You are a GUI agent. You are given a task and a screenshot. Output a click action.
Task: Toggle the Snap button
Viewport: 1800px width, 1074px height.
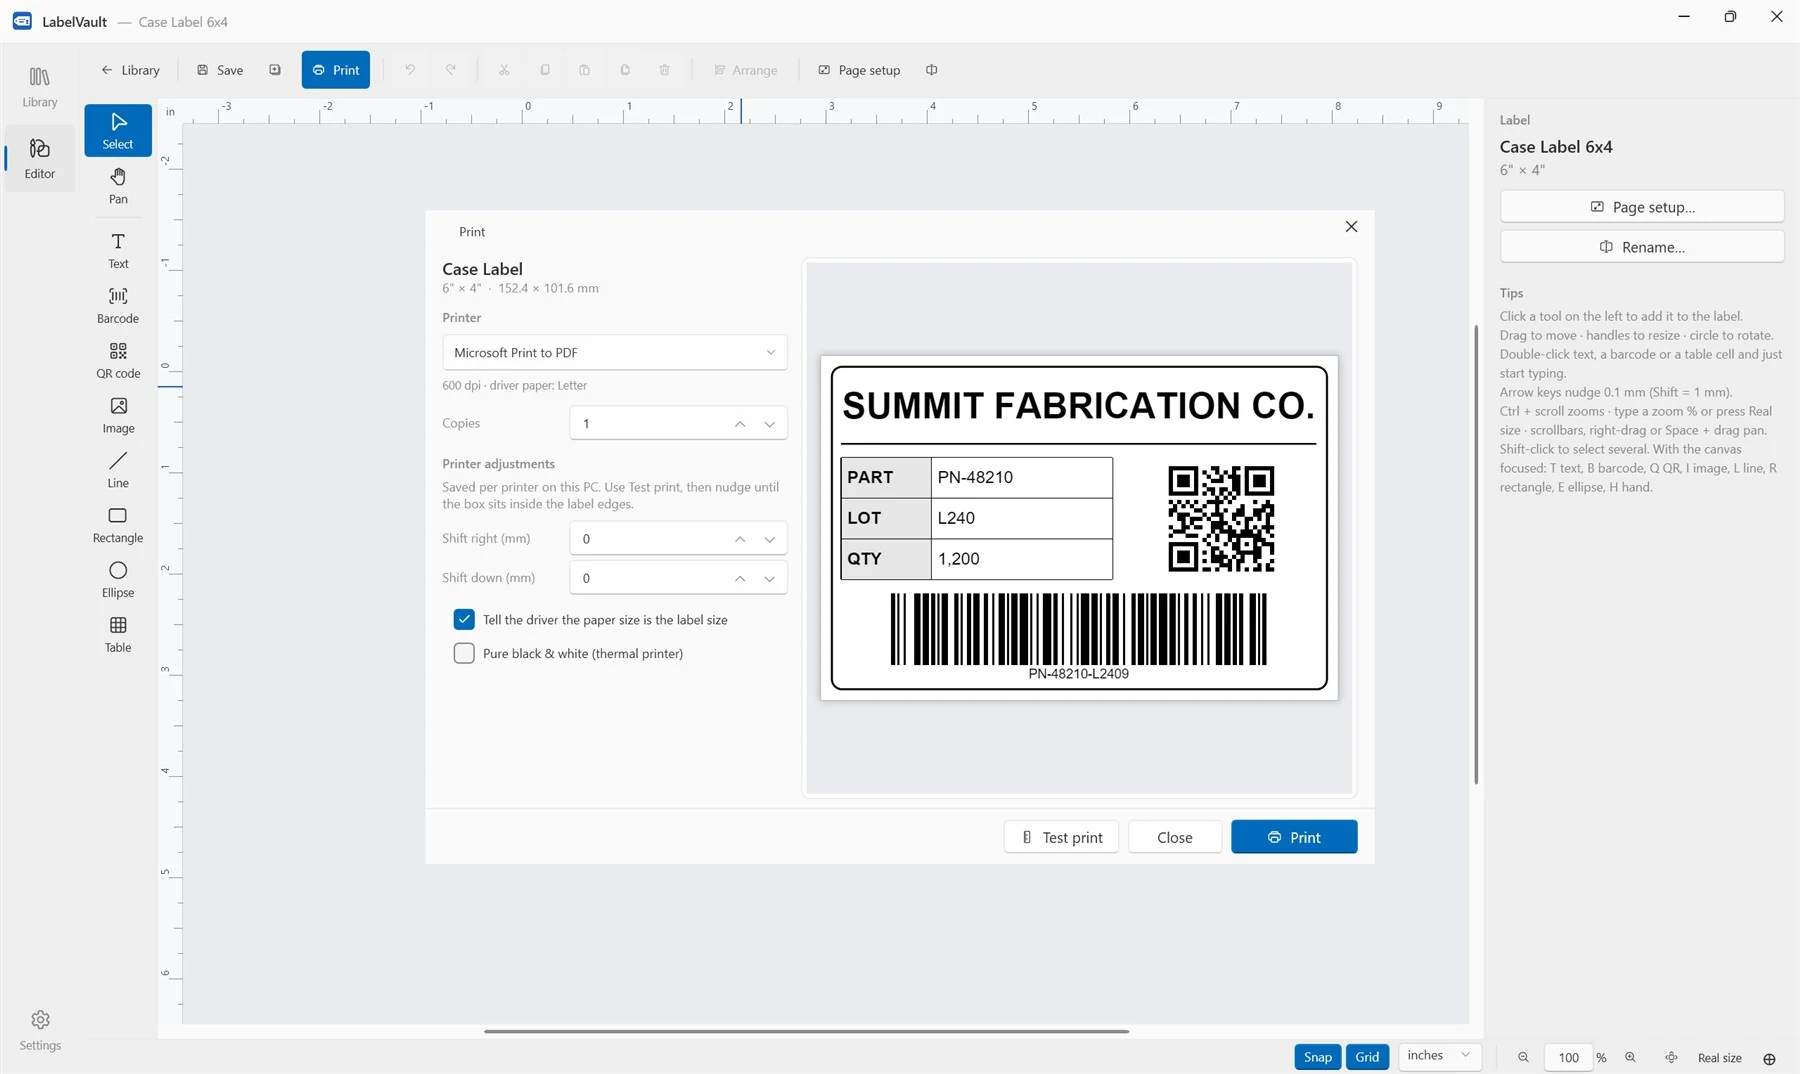click(1317, 1057)
